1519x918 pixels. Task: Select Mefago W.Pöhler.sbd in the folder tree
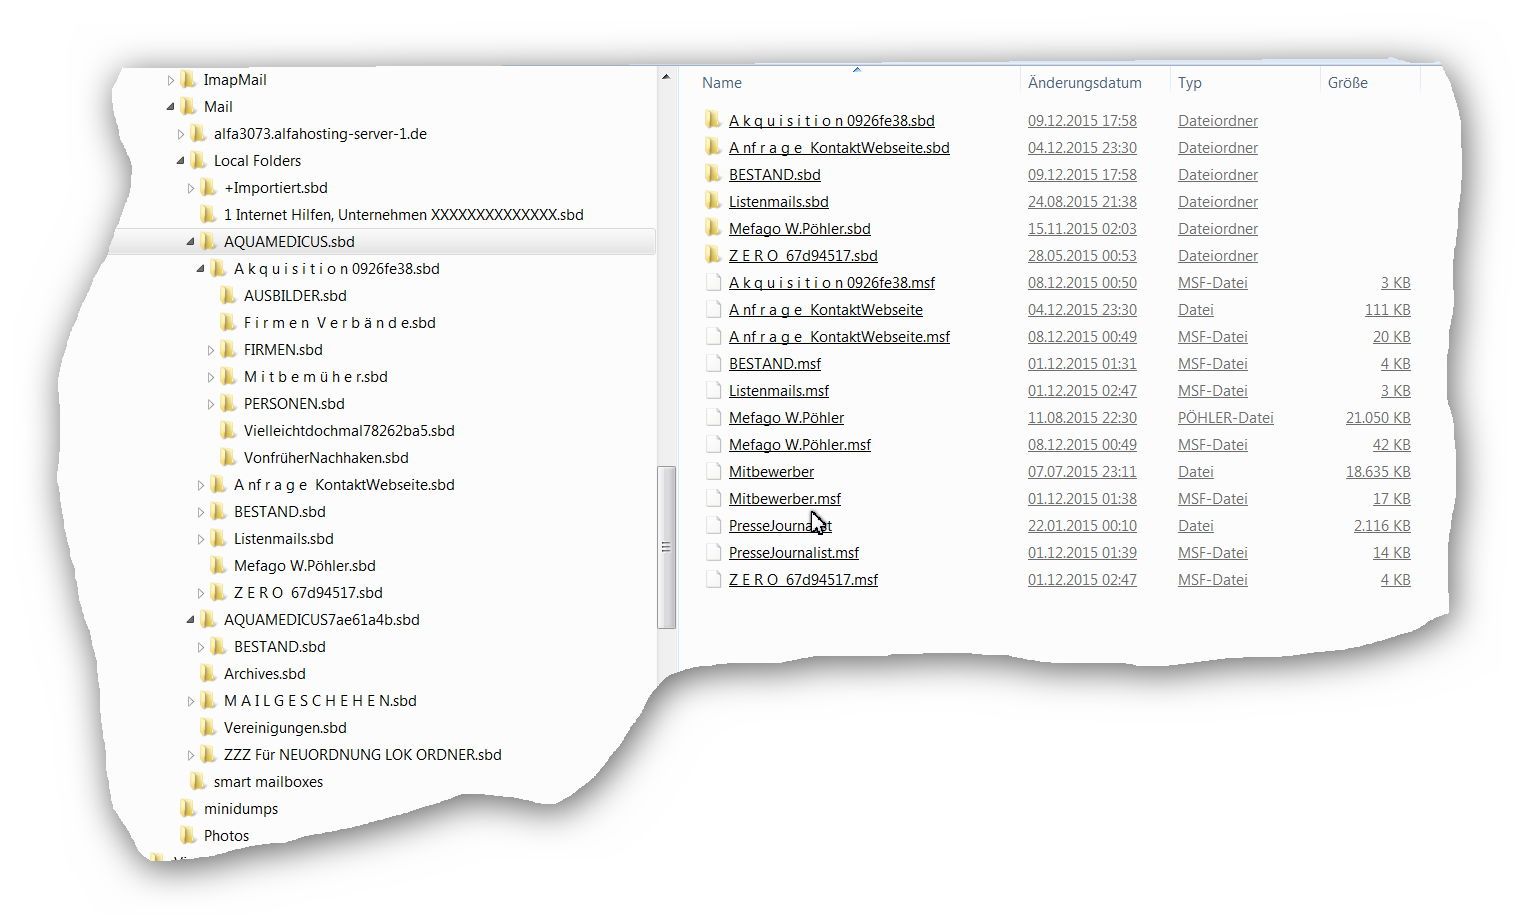(305, 565)
